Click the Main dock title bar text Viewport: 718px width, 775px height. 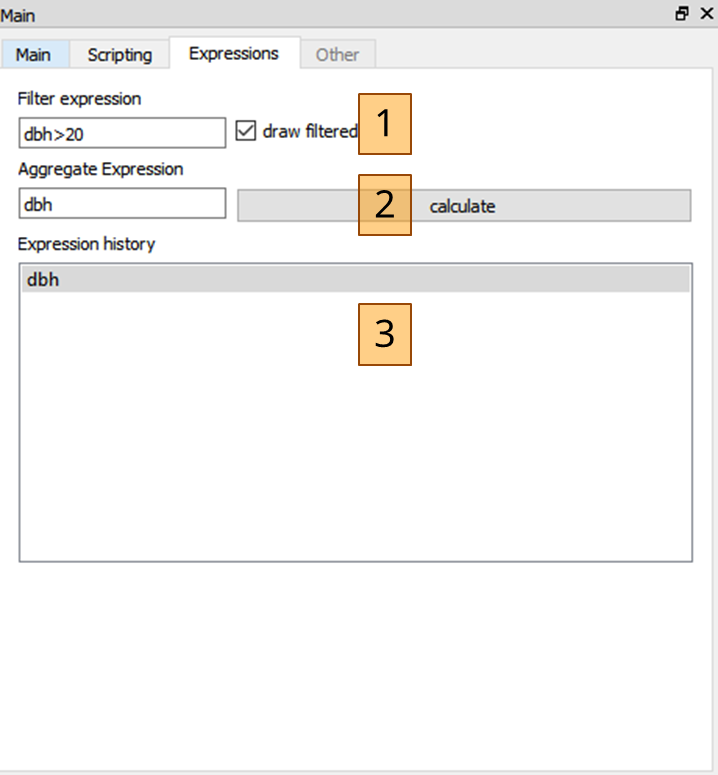(18, 16)
